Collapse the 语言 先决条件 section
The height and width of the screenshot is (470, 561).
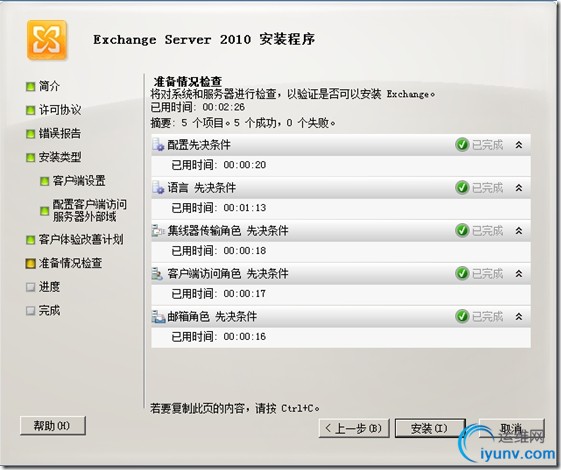[519, 188]
